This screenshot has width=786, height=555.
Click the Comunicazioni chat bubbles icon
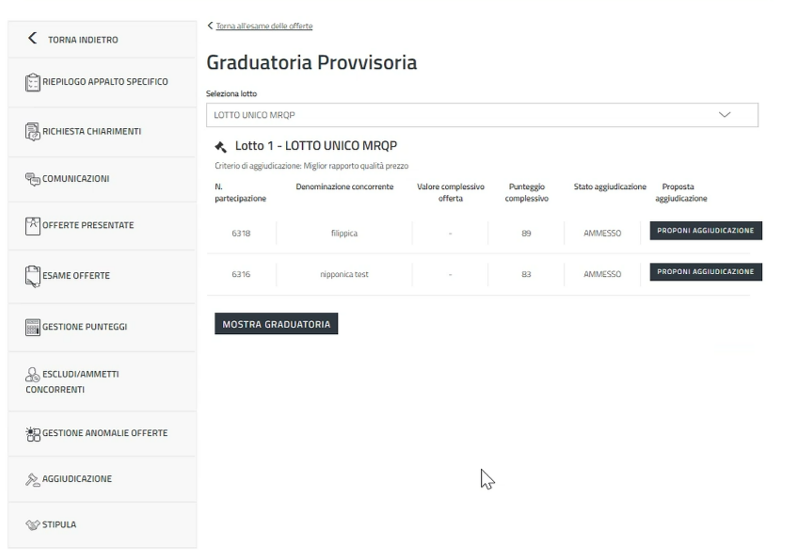[32, 179]
